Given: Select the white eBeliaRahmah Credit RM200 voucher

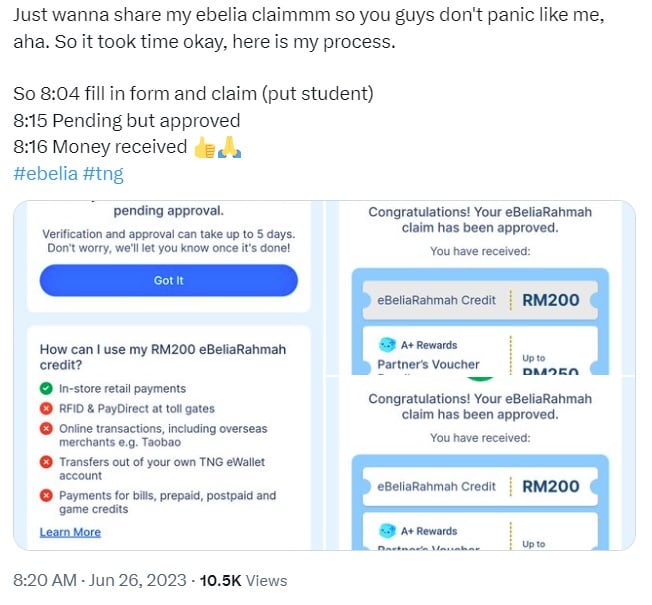Looking at the screenshot, I should (x=480, y=486).
